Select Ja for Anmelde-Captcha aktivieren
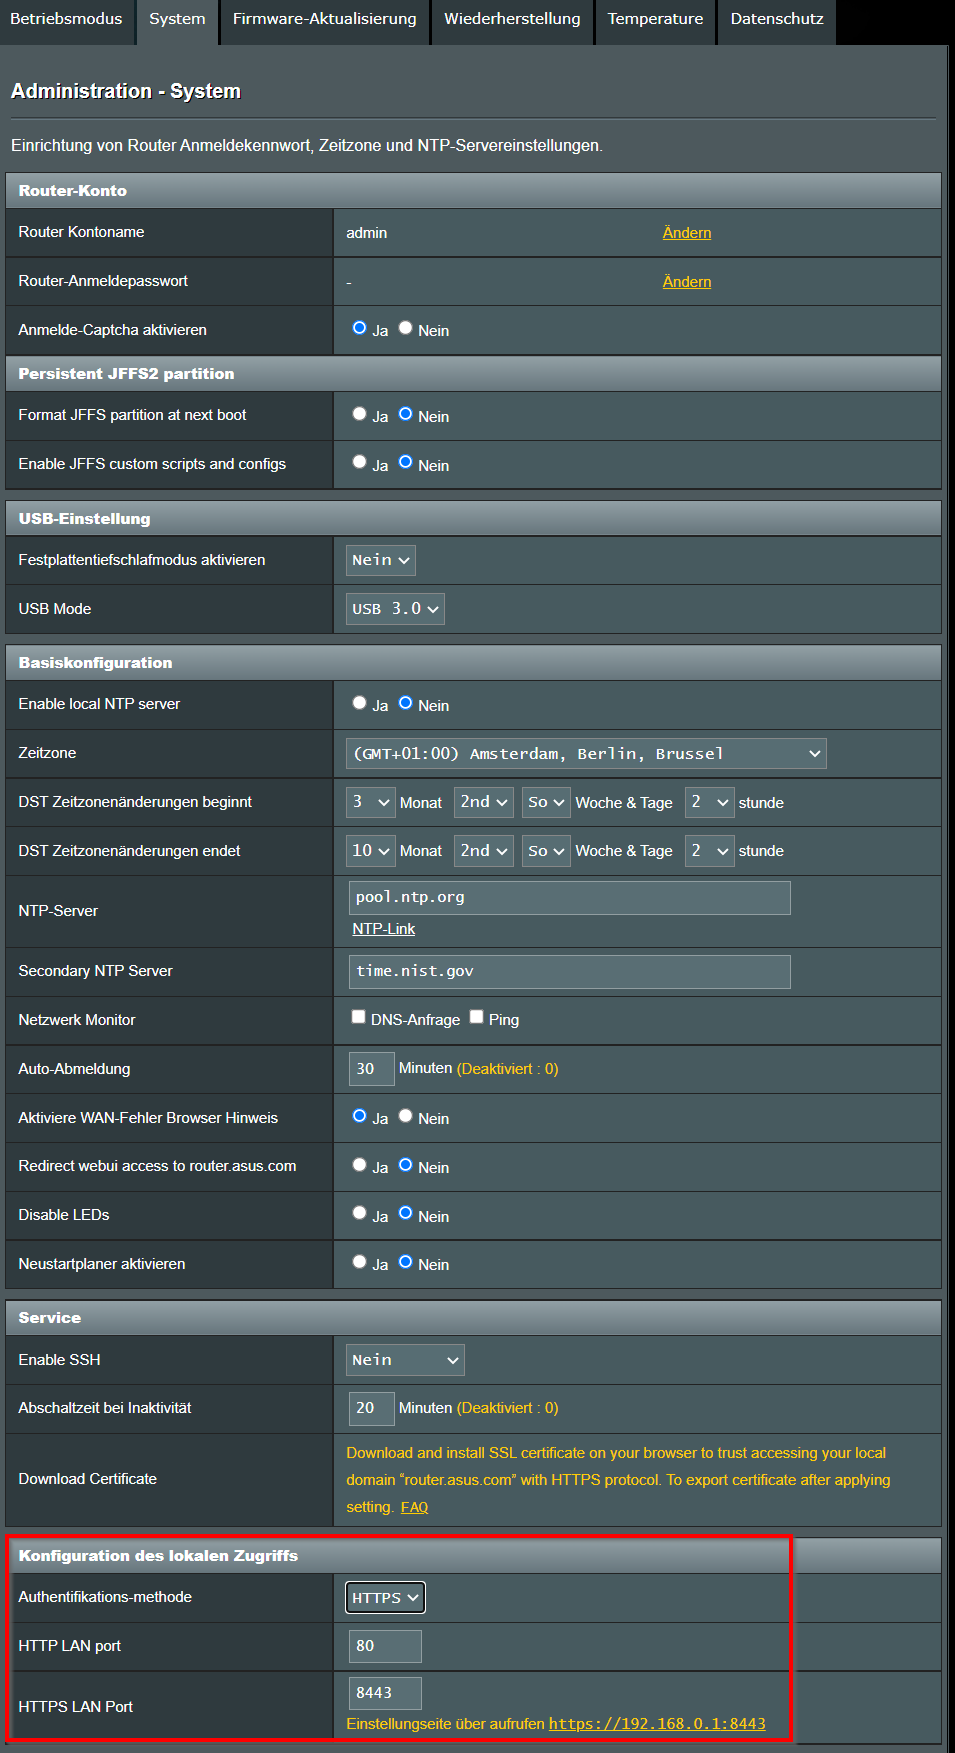955x1753 pixels. [359, 328]
